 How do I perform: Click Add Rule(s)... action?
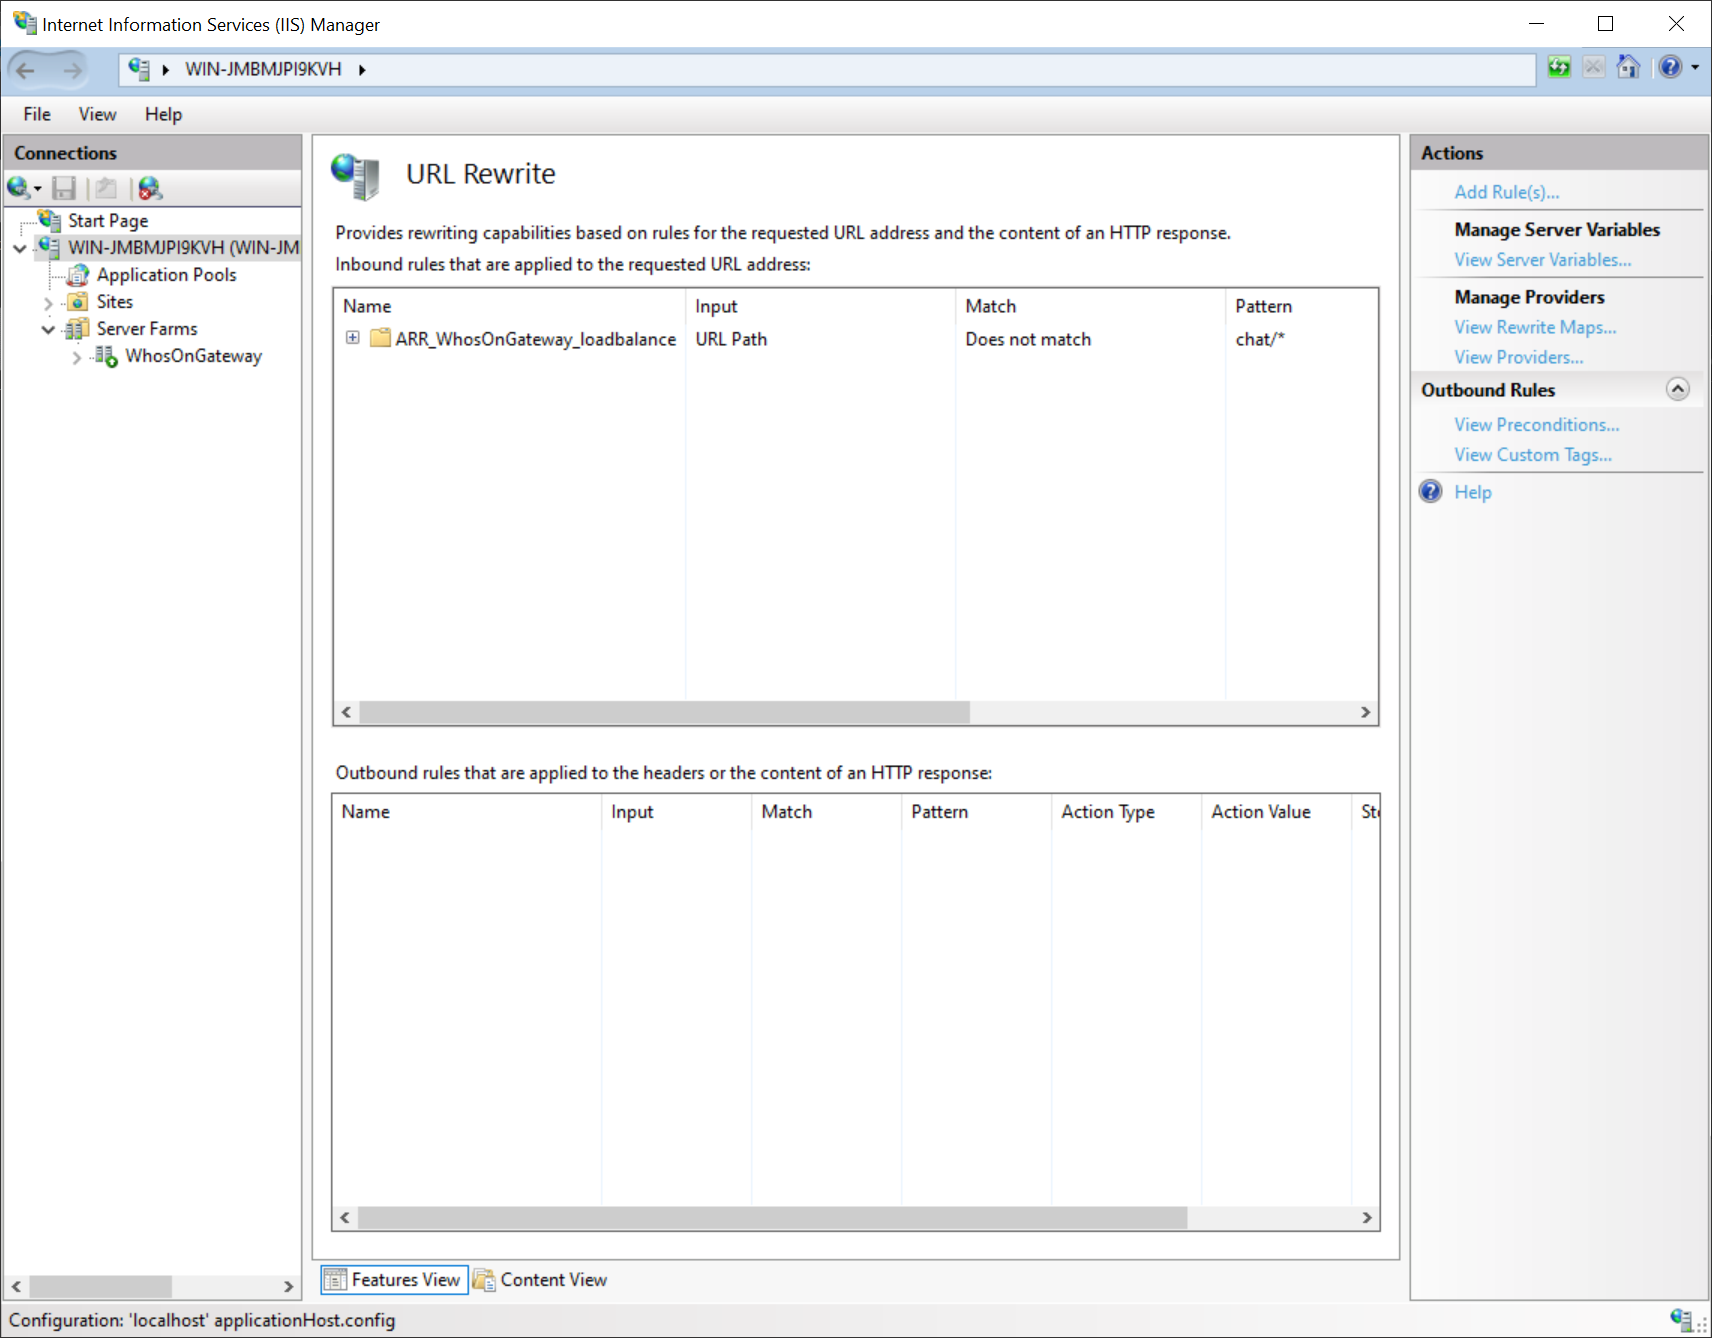1506,192
